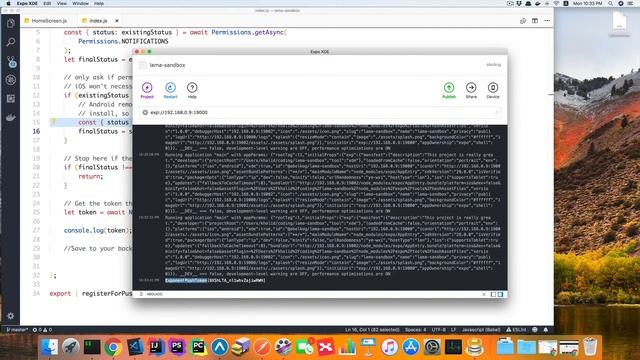Image resolution: width=640 pixels, height=360 pixels.
Task: Open Help in Expo XDE toolbar
Action: pos(192,90)
